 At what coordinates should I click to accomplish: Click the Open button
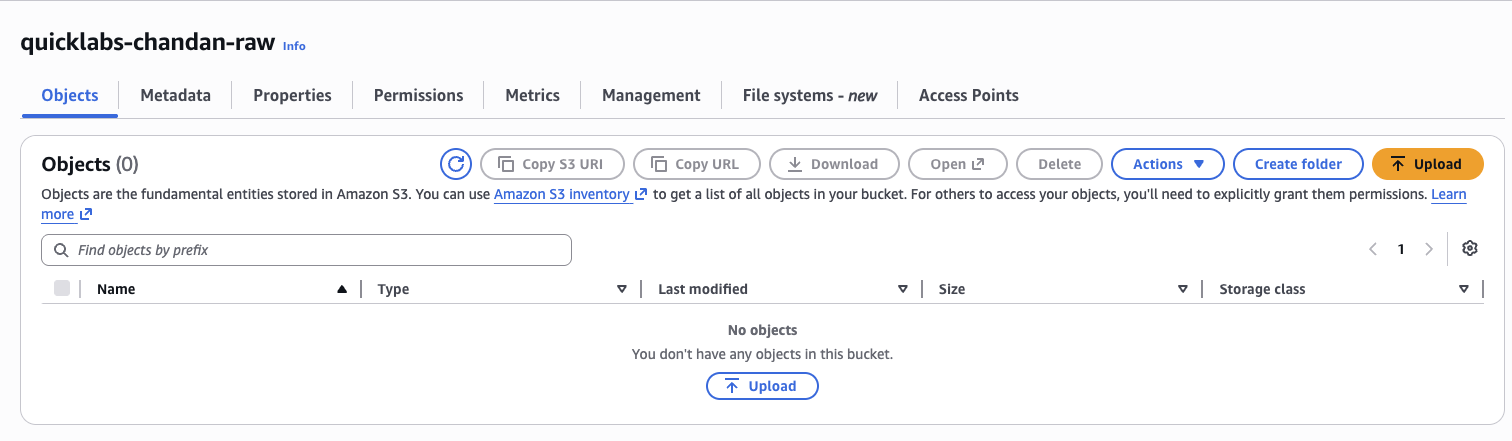tap(958, 164)
